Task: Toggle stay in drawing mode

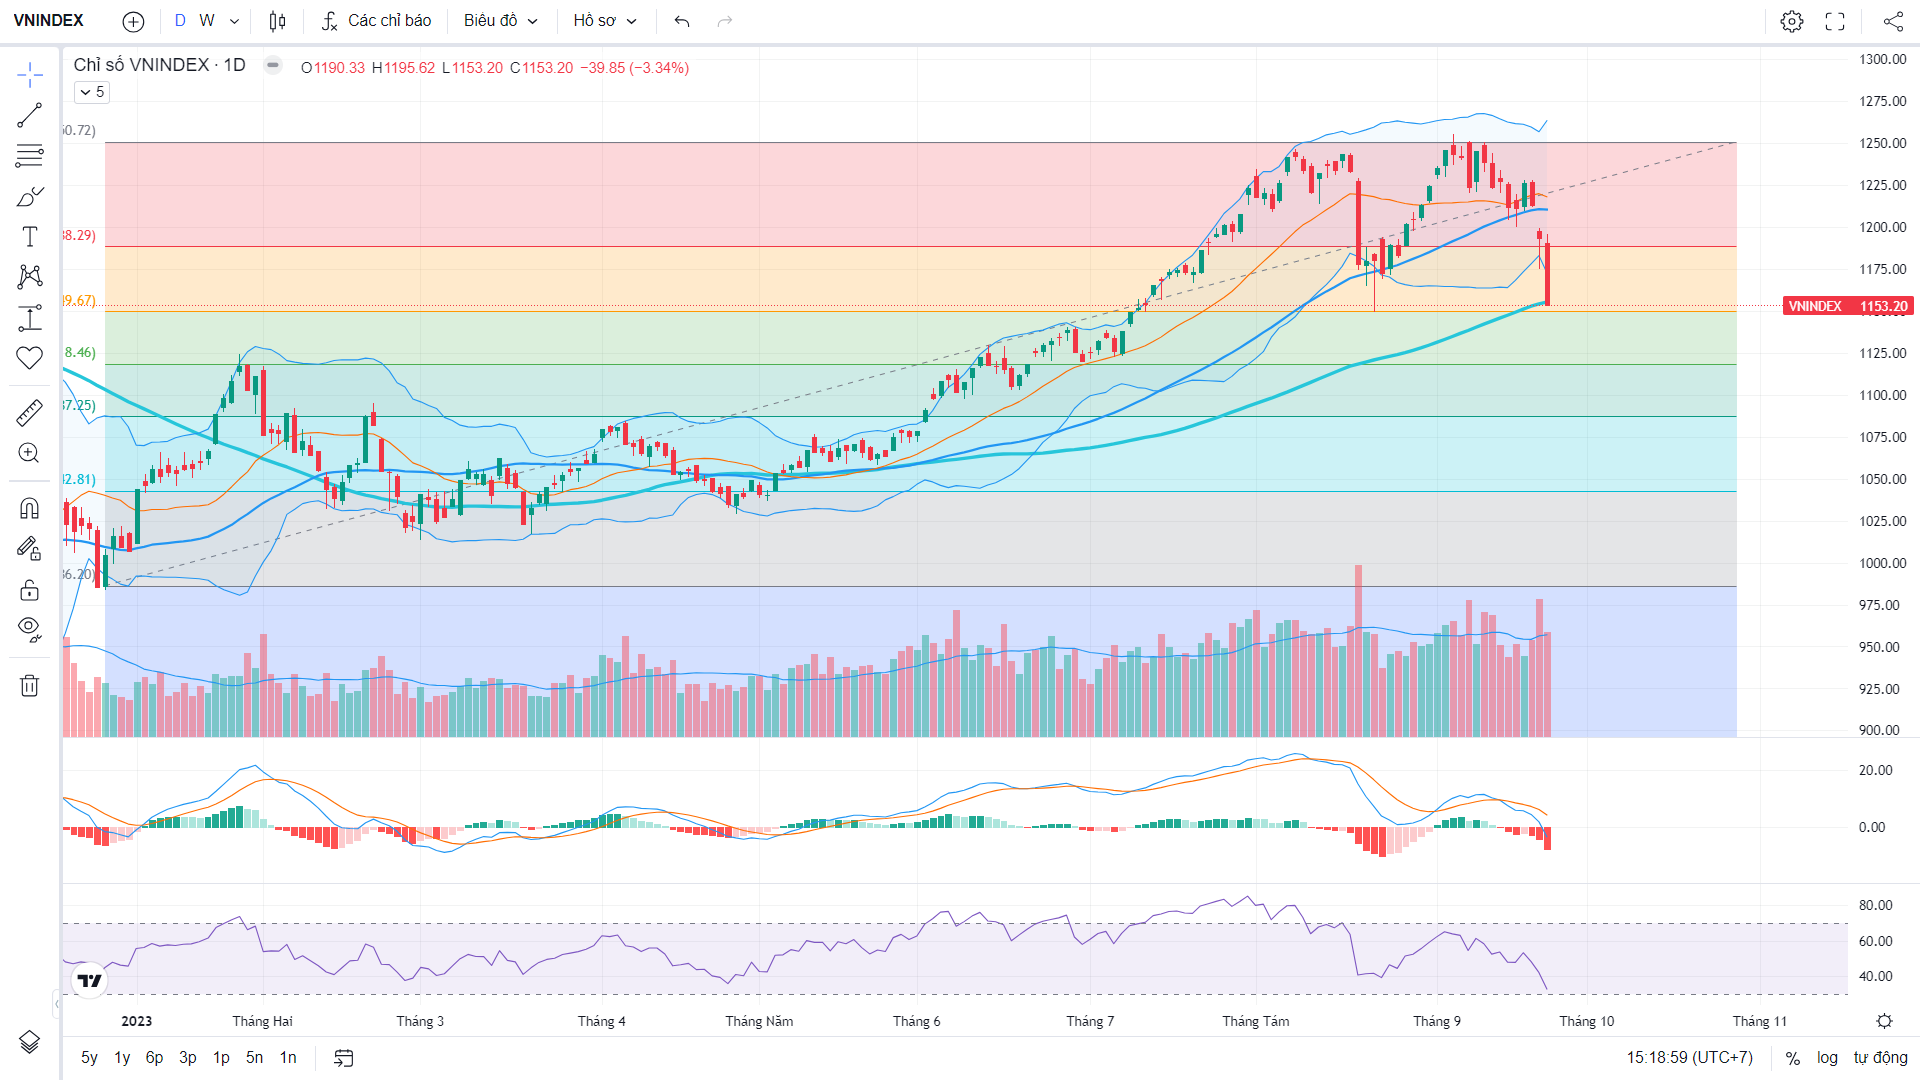Action: tap(30, 548)
